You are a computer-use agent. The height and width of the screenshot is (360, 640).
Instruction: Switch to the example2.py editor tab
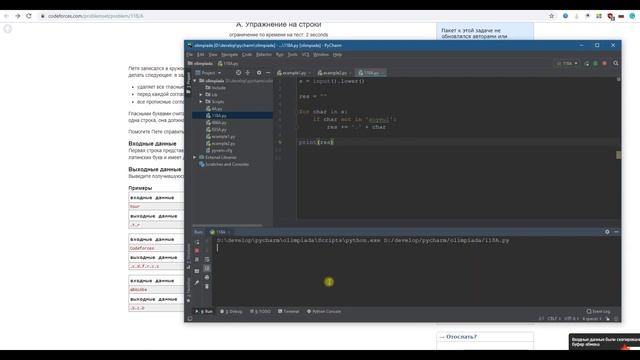(x=334, y=73)
